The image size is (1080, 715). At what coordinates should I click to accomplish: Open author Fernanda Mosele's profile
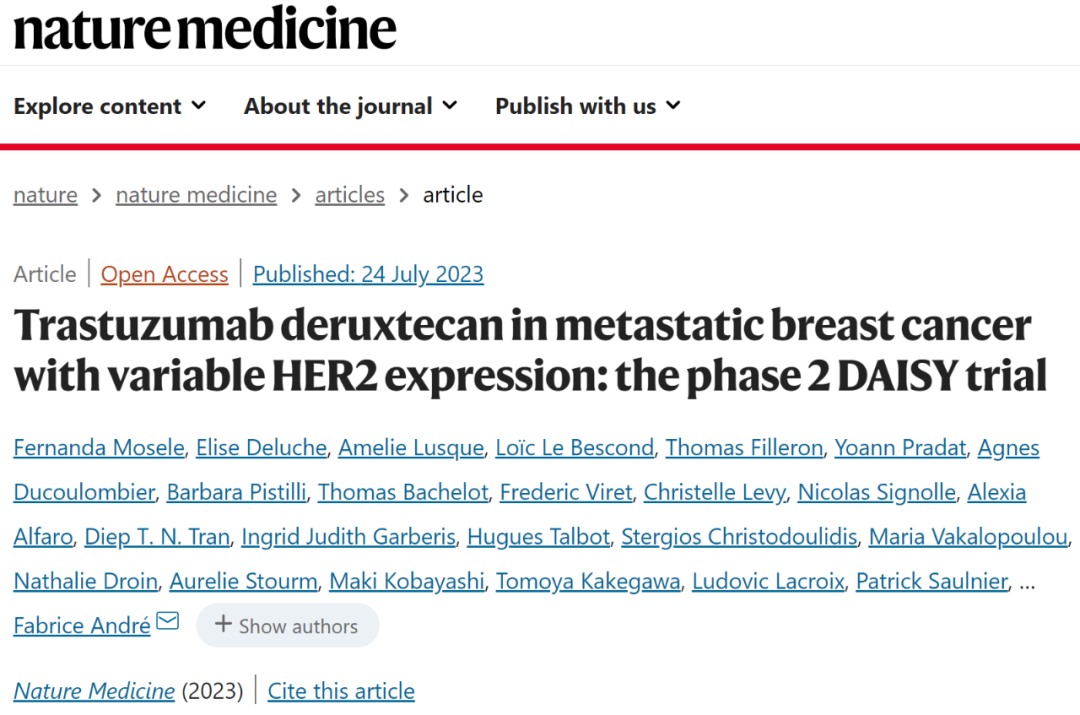(x=99, y=448)
